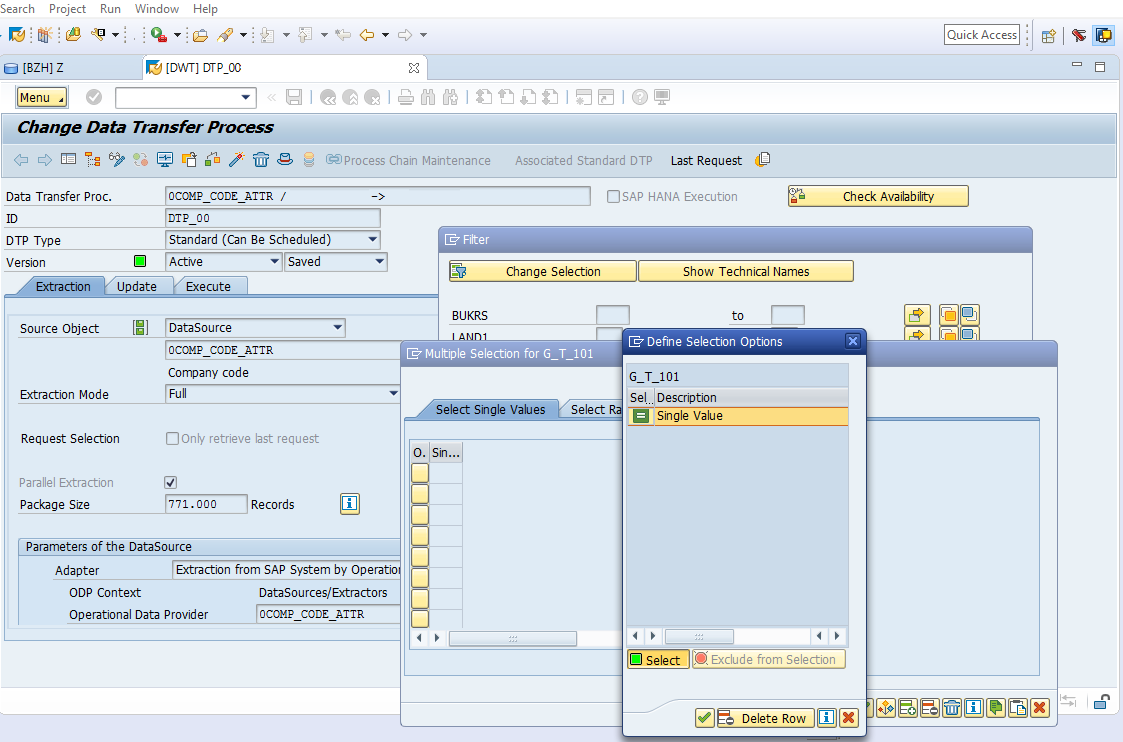
Task: Click the back arrow in DTP application toolbar
Action: click(x=21, y=160)
